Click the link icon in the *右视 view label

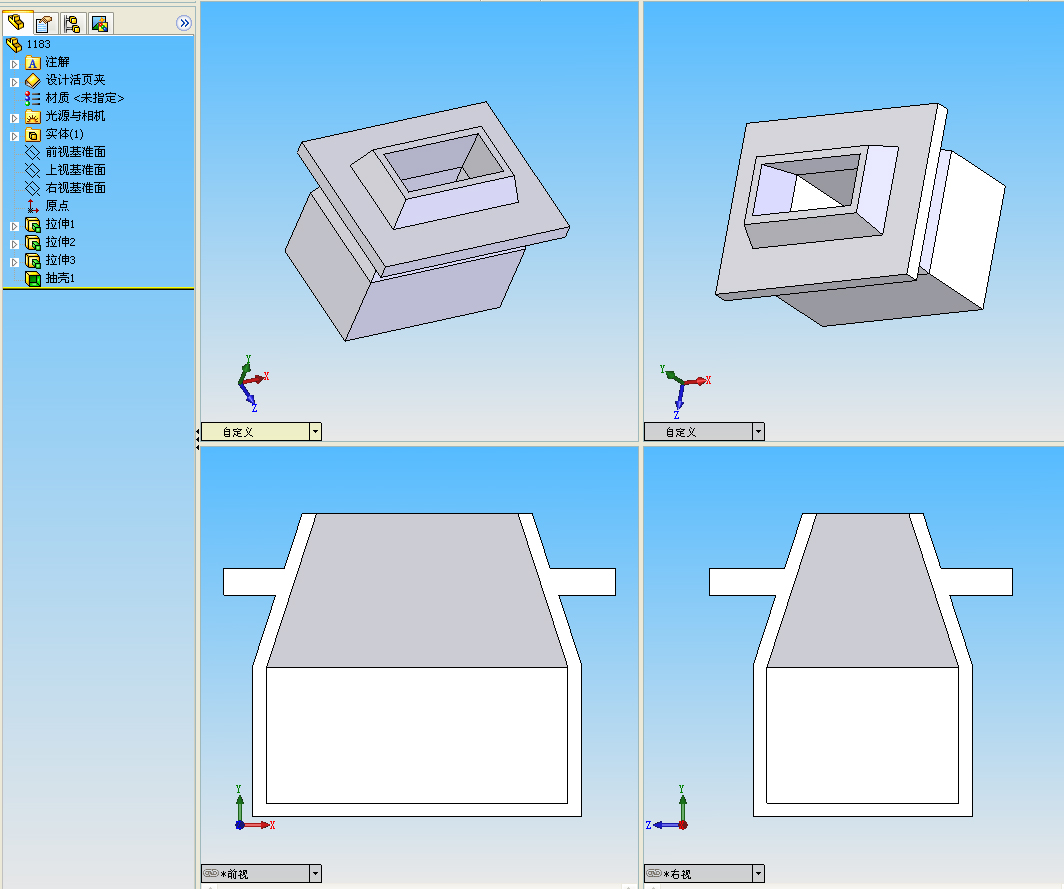pyautogui.click(x=653, y=873)
